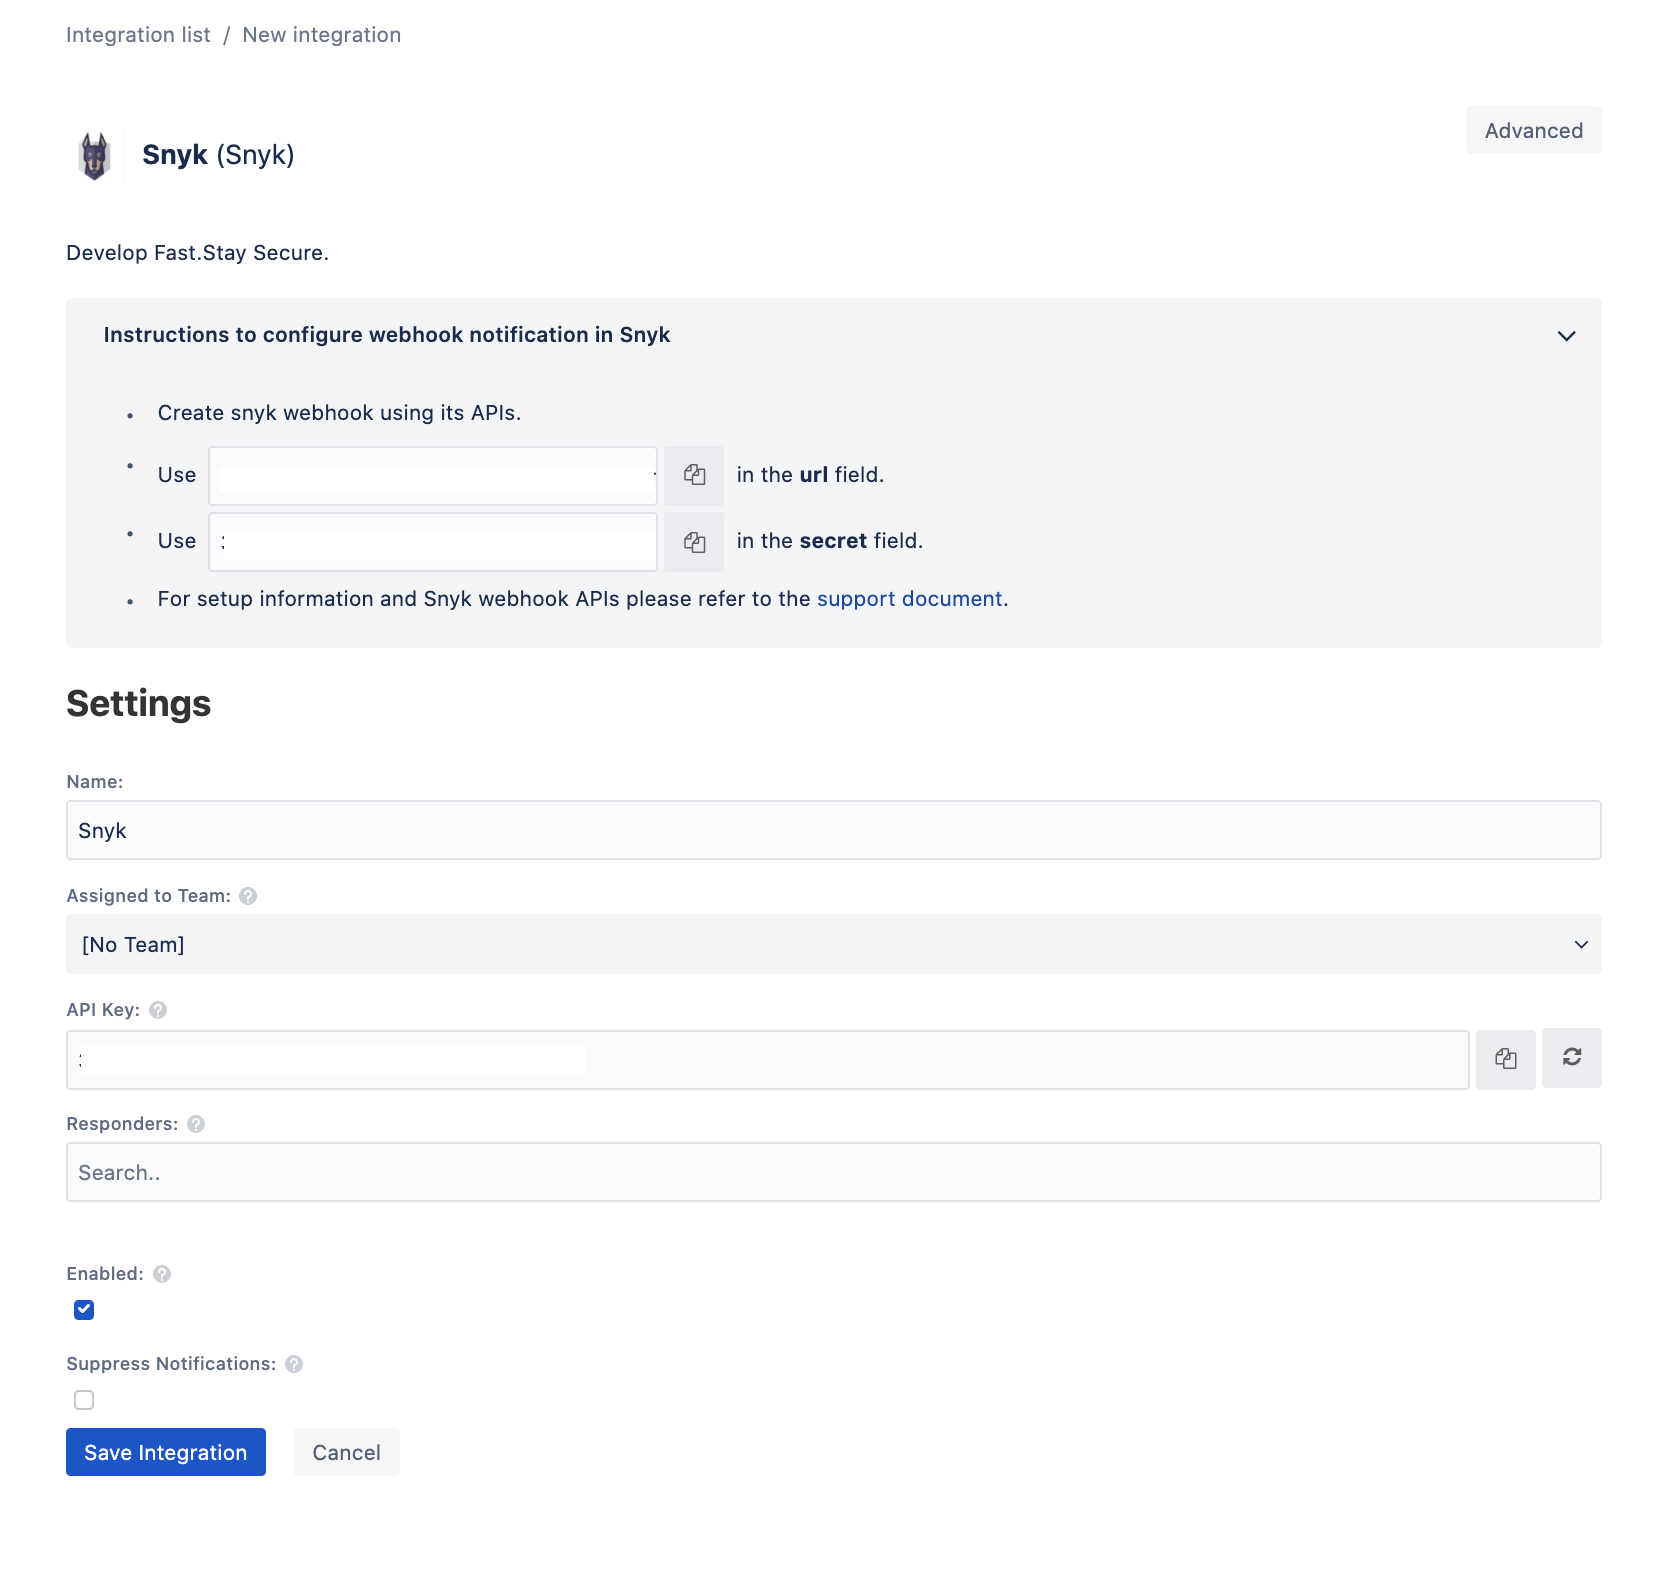Click the Snyk dog logo
This screenshot has height=1570, width=1658.
[95, 156]
